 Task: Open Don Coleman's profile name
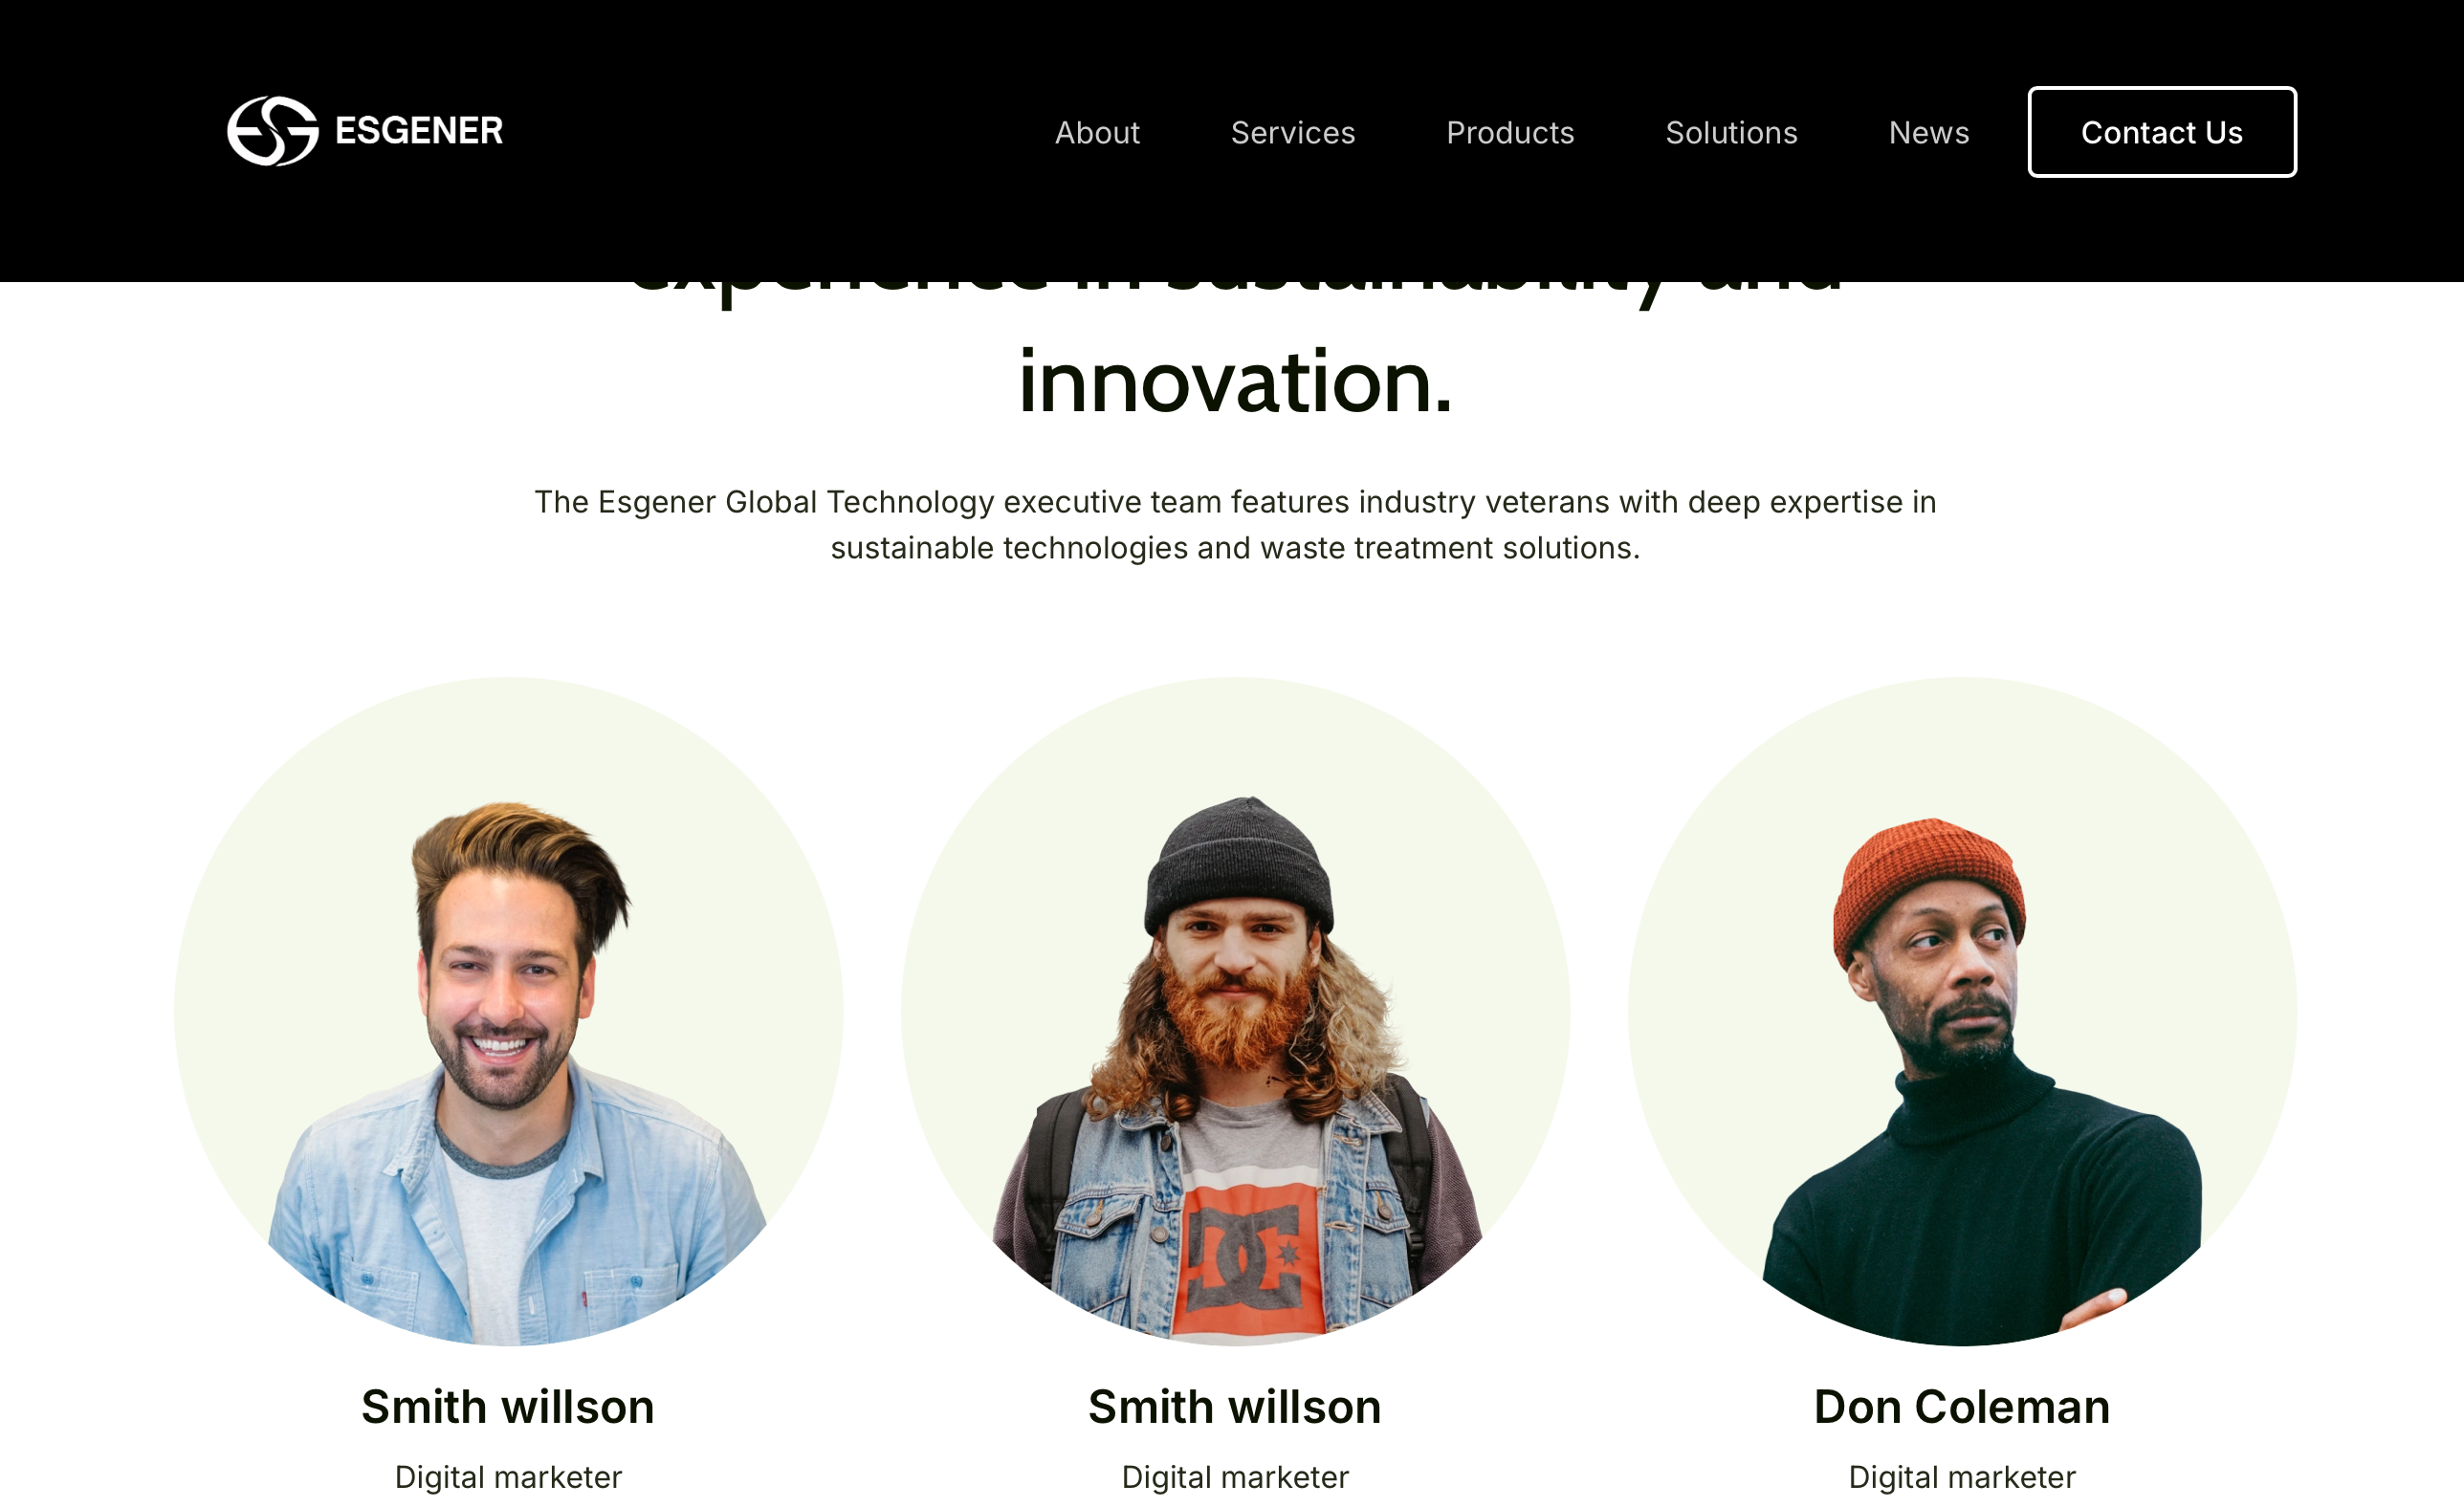tap(1962, 1407)
